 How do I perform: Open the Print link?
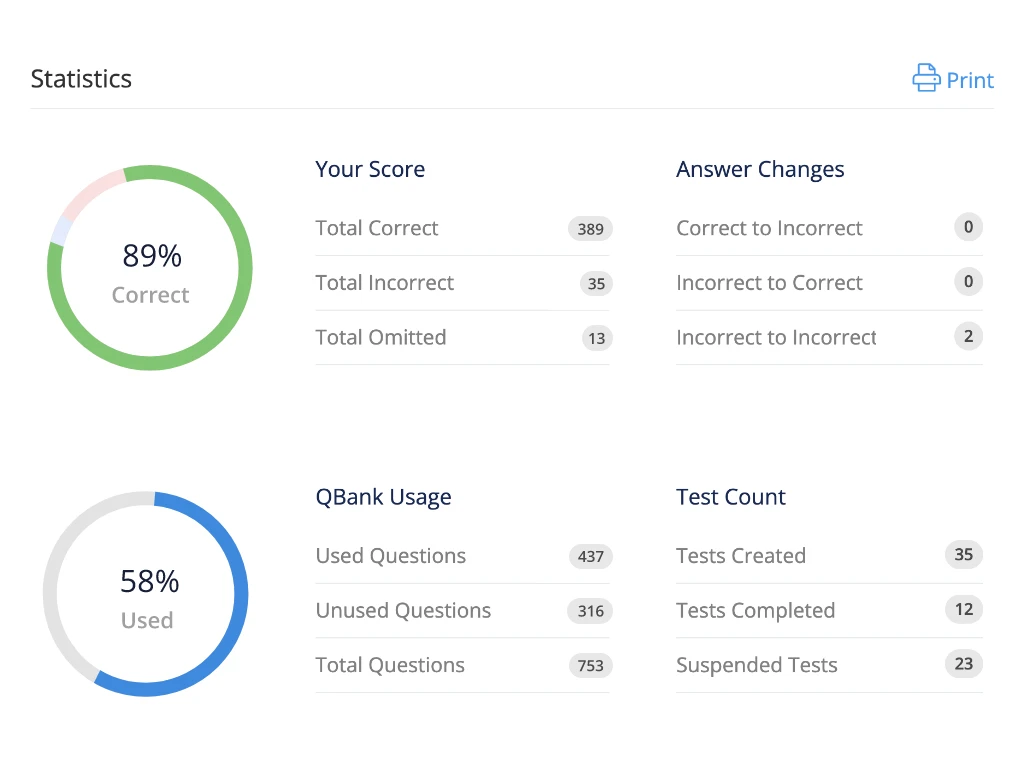click(x=953, y=79)
